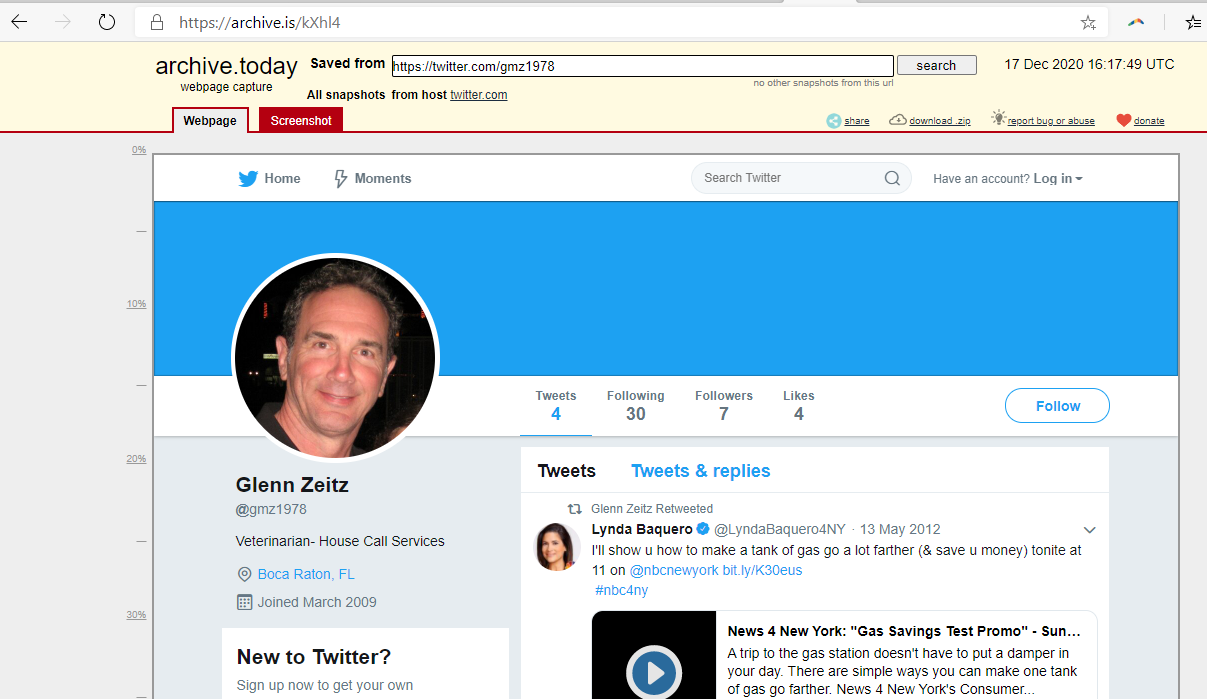Click the donate heart icon
The height and width of the screenshot is (699, 1207).
(x=1123, y=120)
